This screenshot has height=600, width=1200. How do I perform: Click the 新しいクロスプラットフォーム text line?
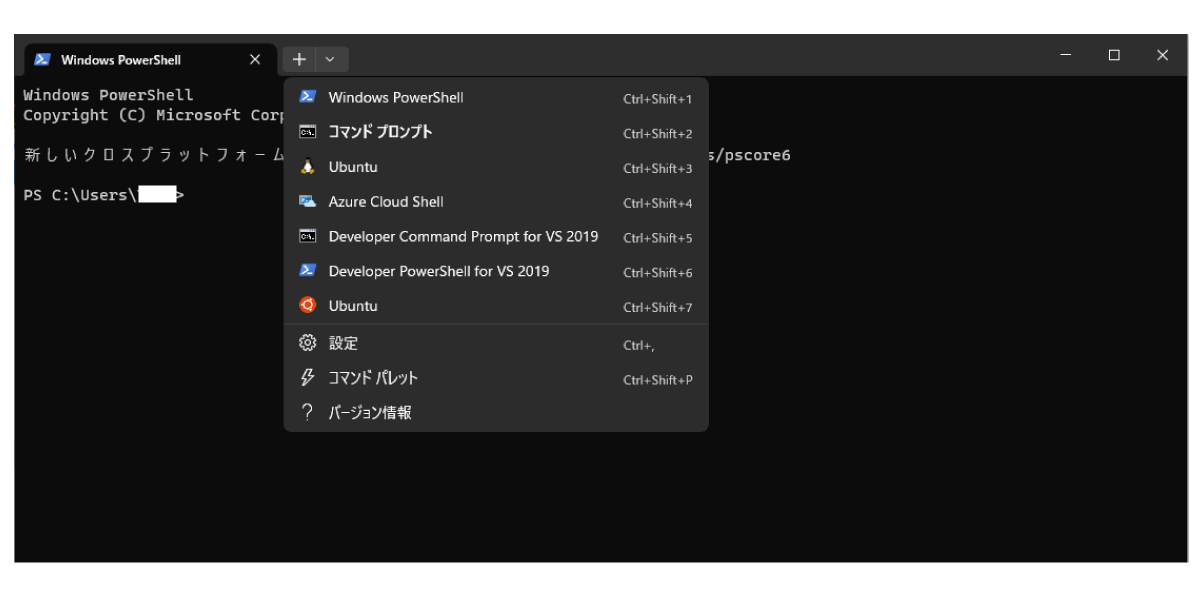(153, 155)
